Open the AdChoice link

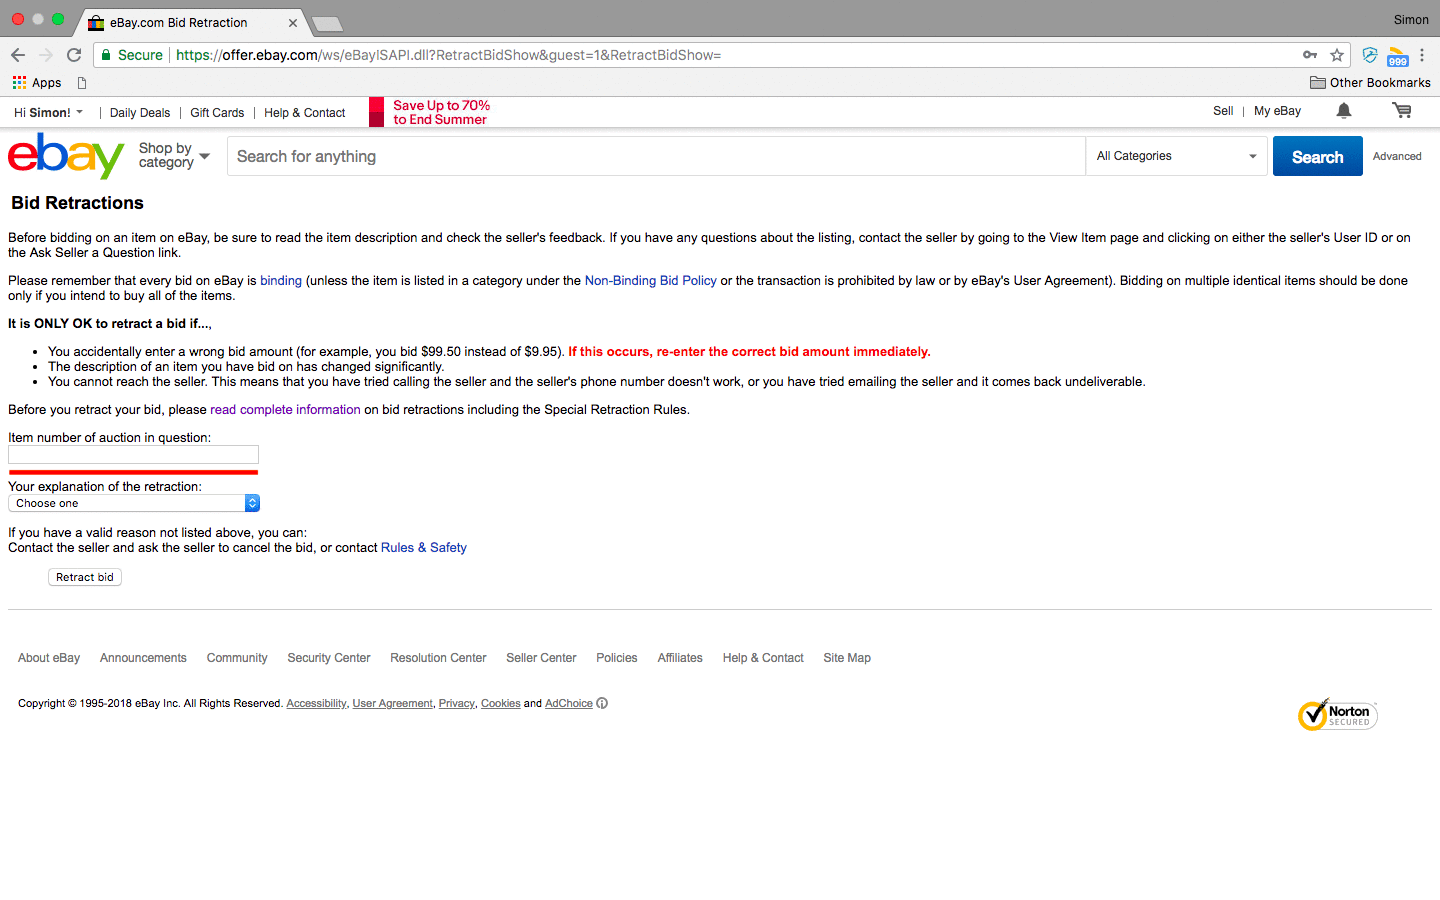569,704
